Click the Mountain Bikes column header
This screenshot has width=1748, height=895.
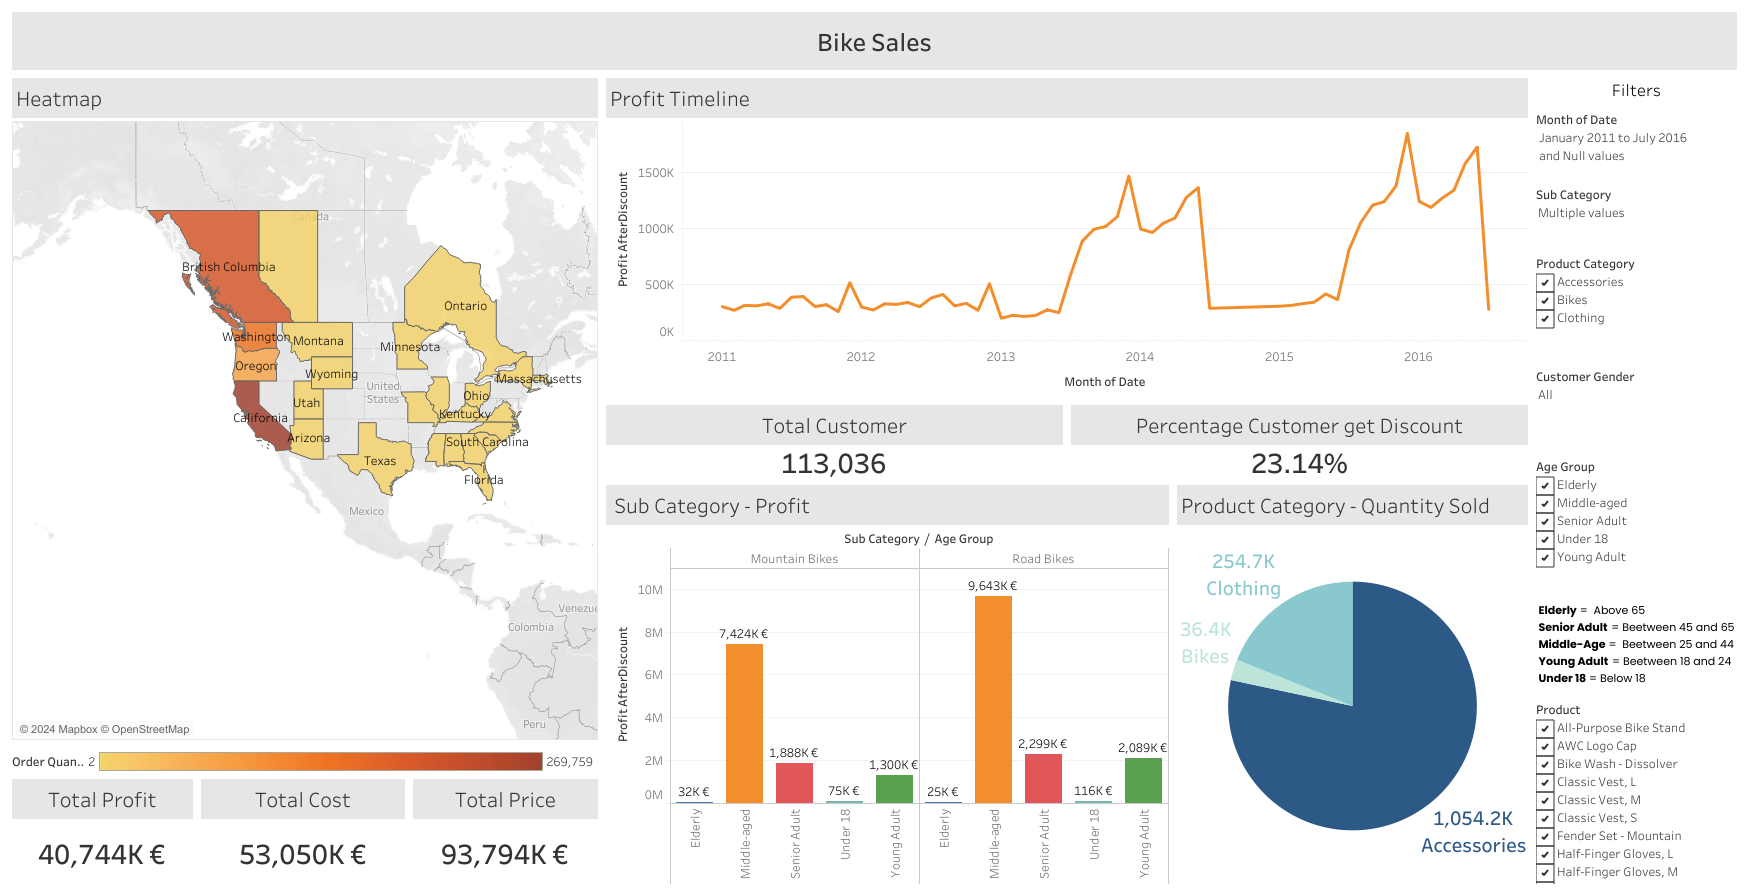point(794,559)
